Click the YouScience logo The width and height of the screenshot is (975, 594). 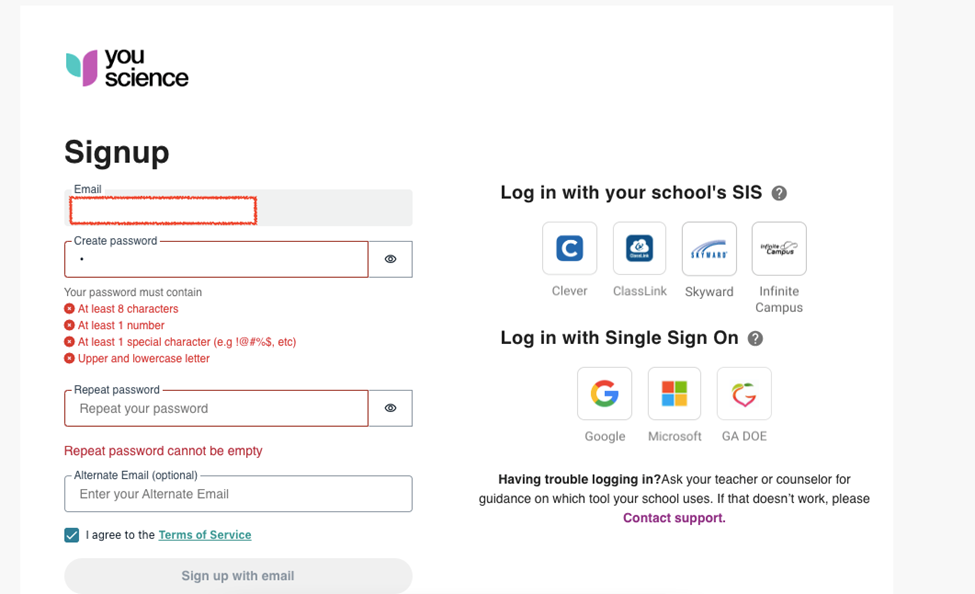click(x=127, y=68)
